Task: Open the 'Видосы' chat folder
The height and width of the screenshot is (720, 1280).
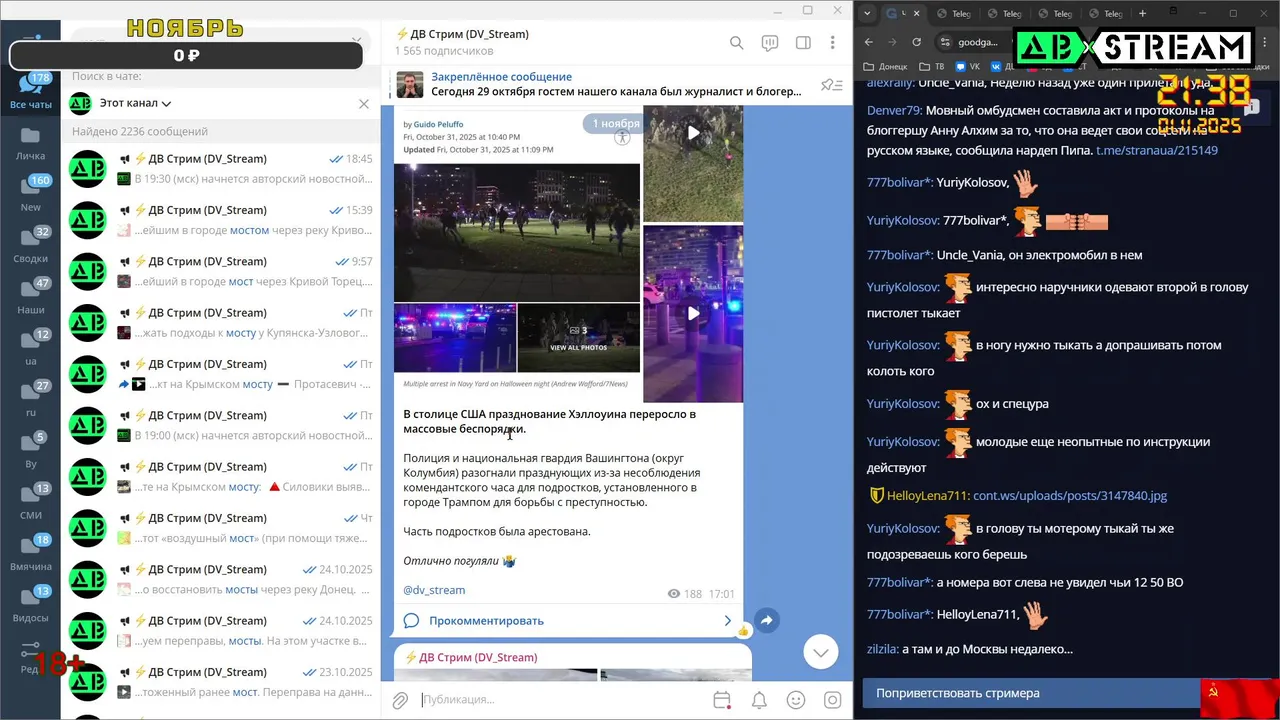Action: coord(31,605)
